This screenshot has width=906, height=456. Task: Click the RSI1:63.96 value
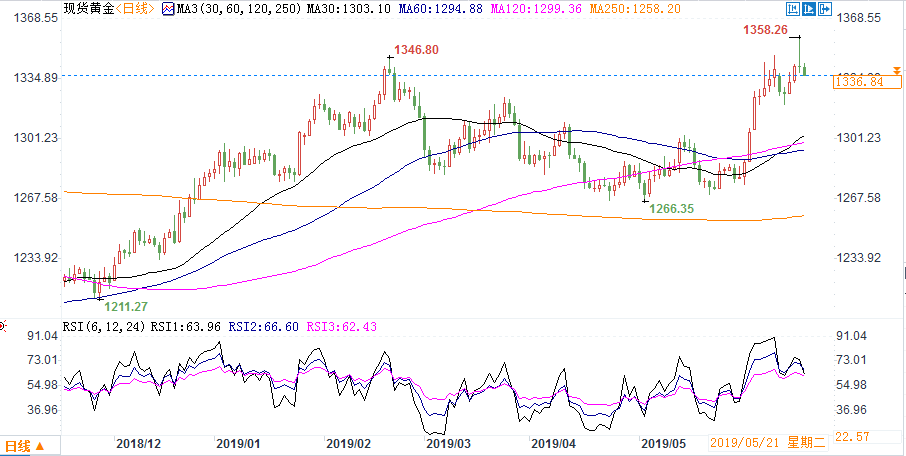click(x=185, y=327)
